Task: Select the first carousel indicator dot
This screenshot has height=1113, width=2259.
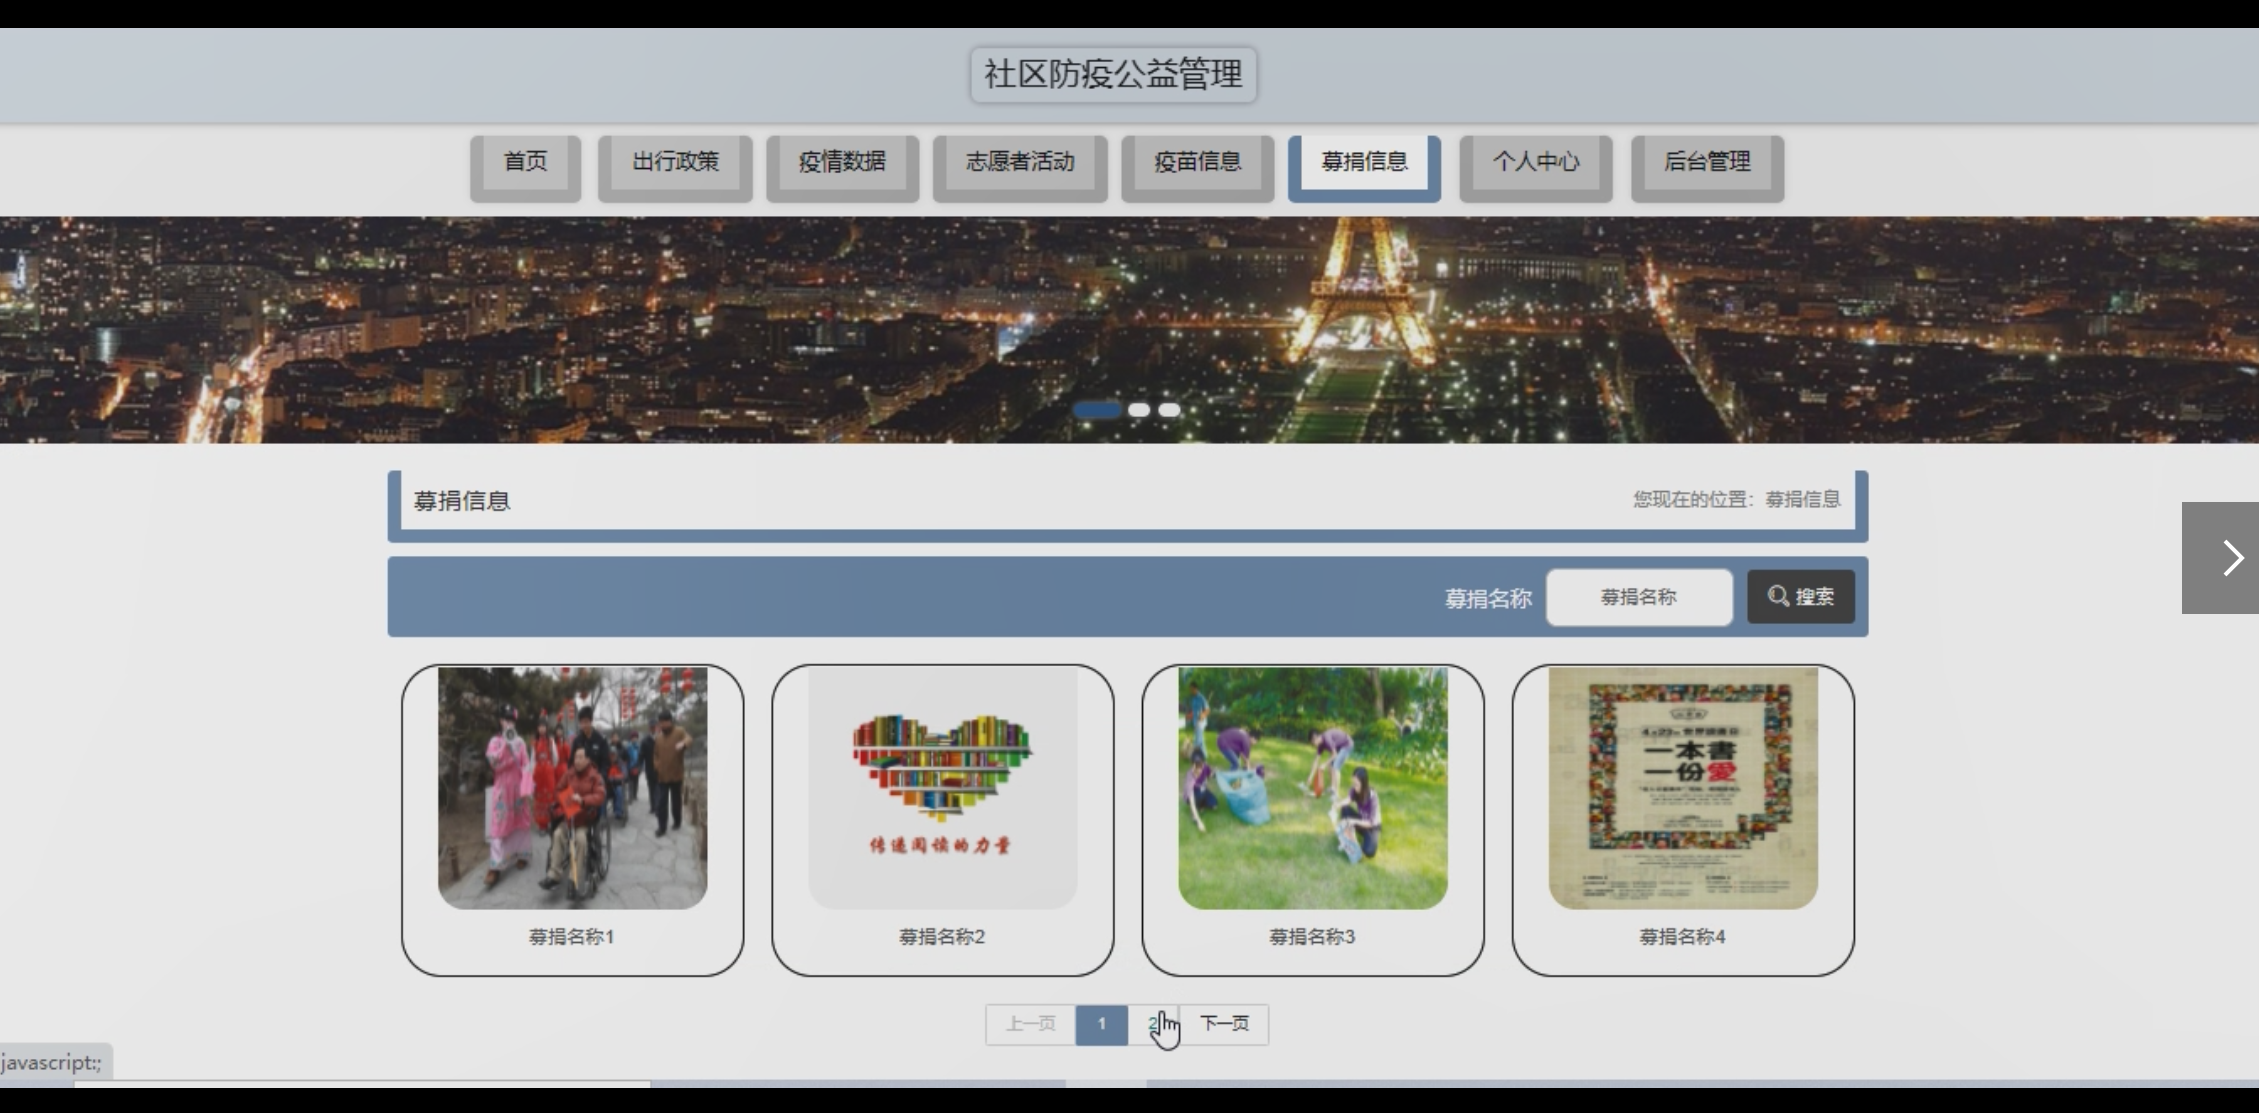Action: click(1097, 410)
